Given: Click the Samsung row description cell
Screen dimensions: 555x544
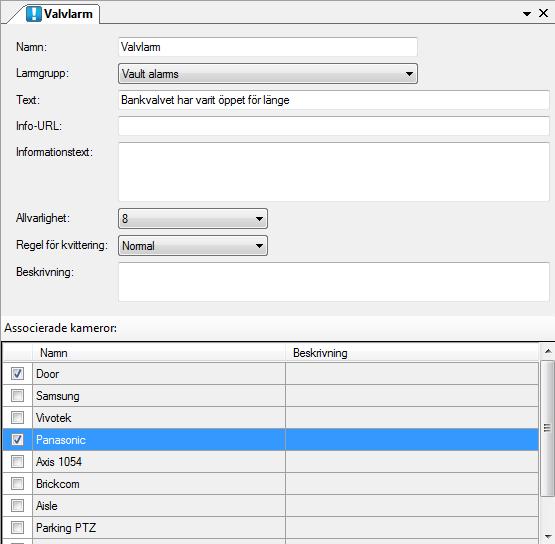Looking at the screenshot, I should [412, 396].
